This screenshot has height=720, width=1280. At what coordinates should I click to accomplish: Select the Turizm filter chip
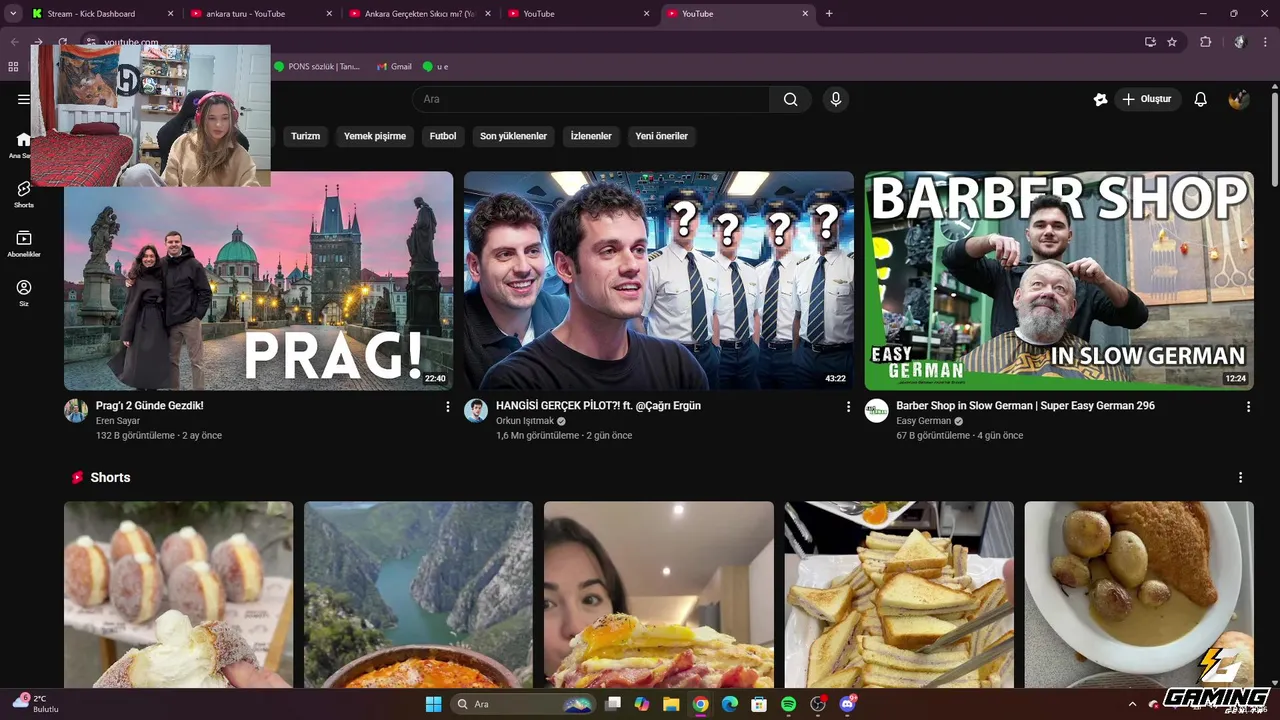(x=305, y=136)
